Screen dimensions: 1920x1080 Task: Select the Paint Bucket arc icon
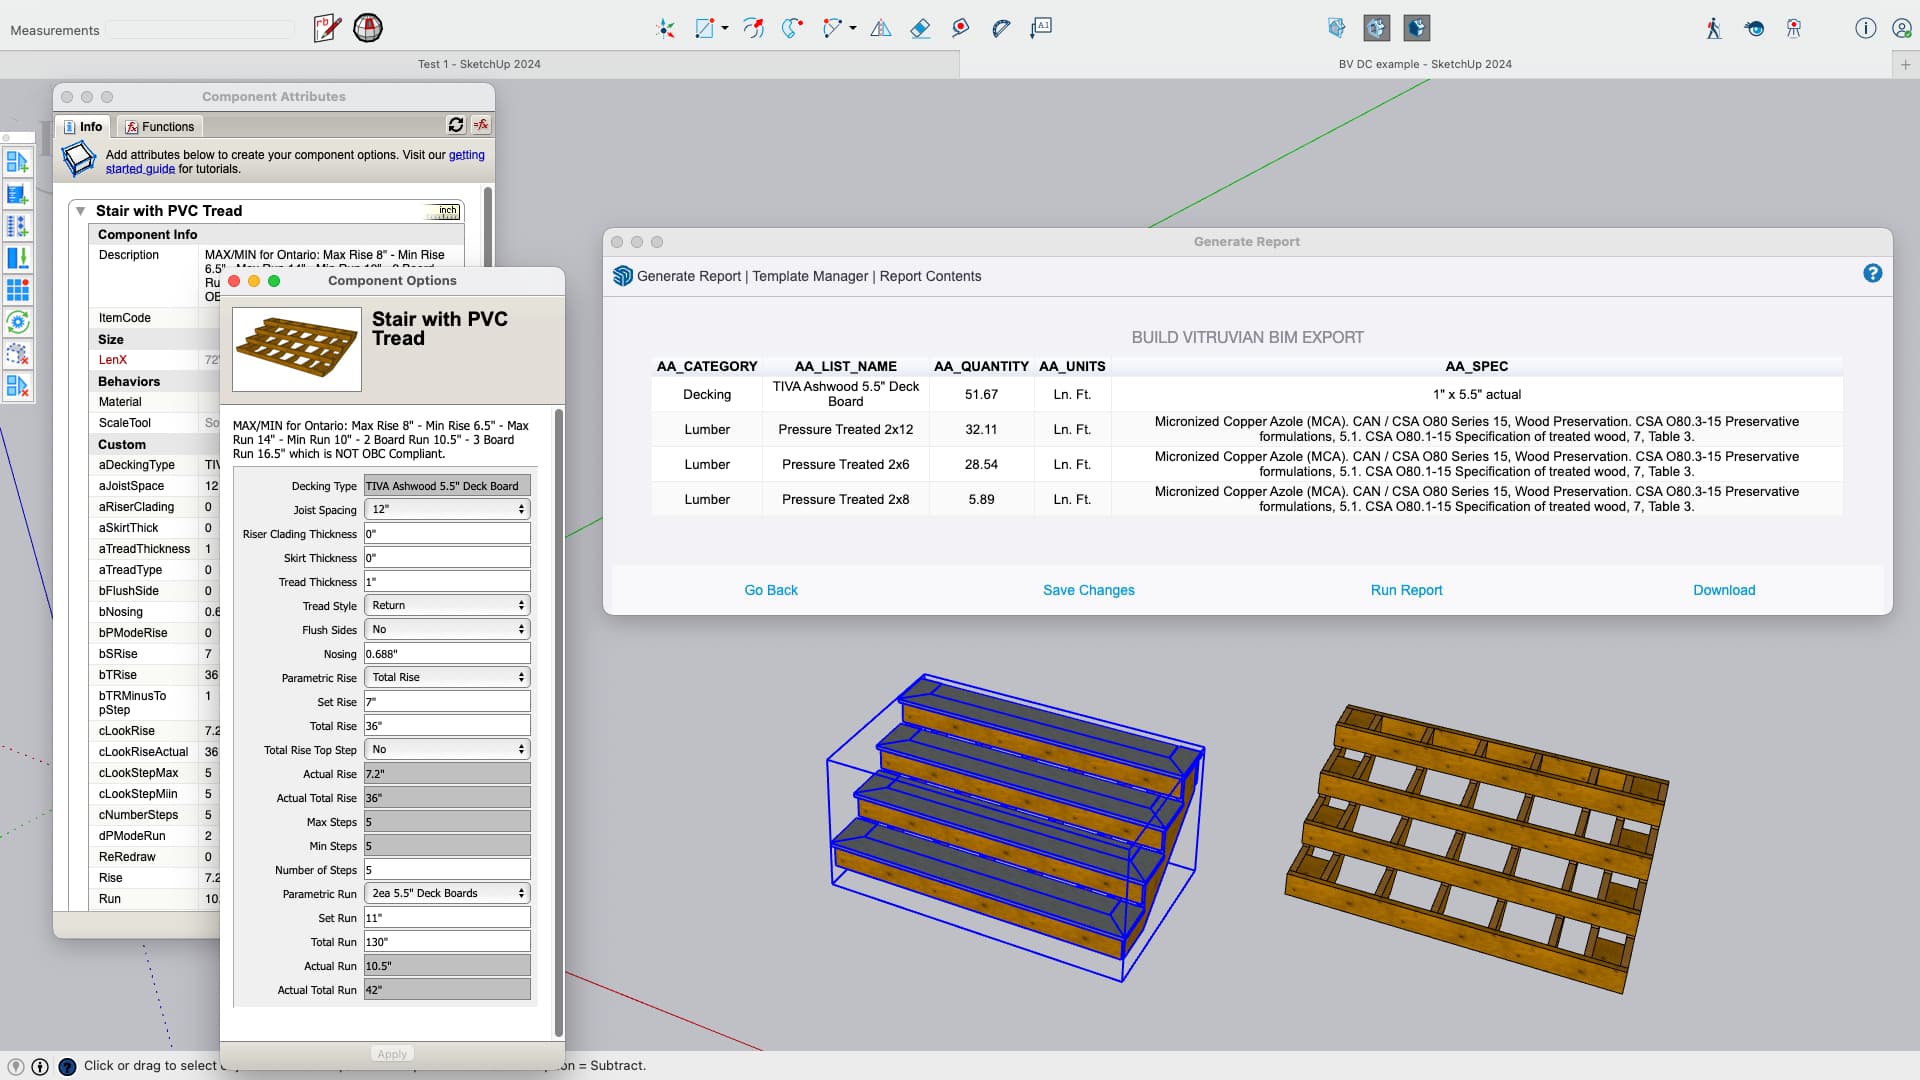(1001, 29)
